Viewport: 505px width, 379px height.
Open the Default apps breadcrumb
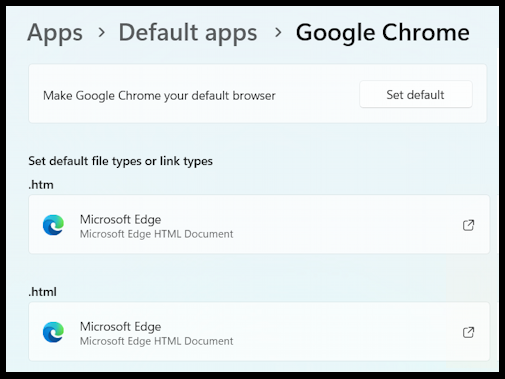188,33
